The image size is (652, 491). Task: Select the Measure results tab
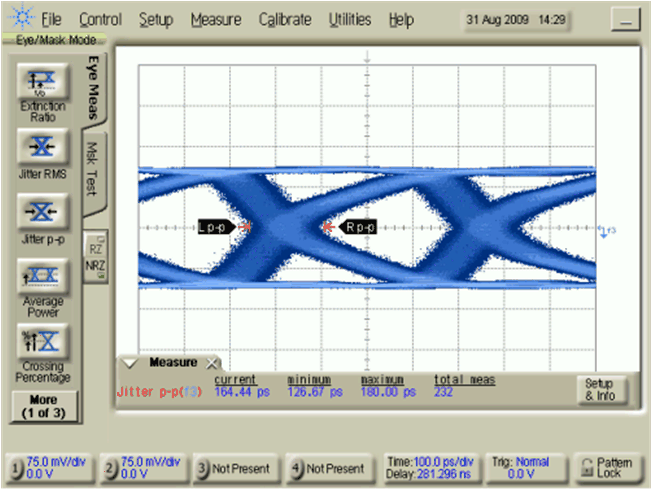(x=173, y=363)
